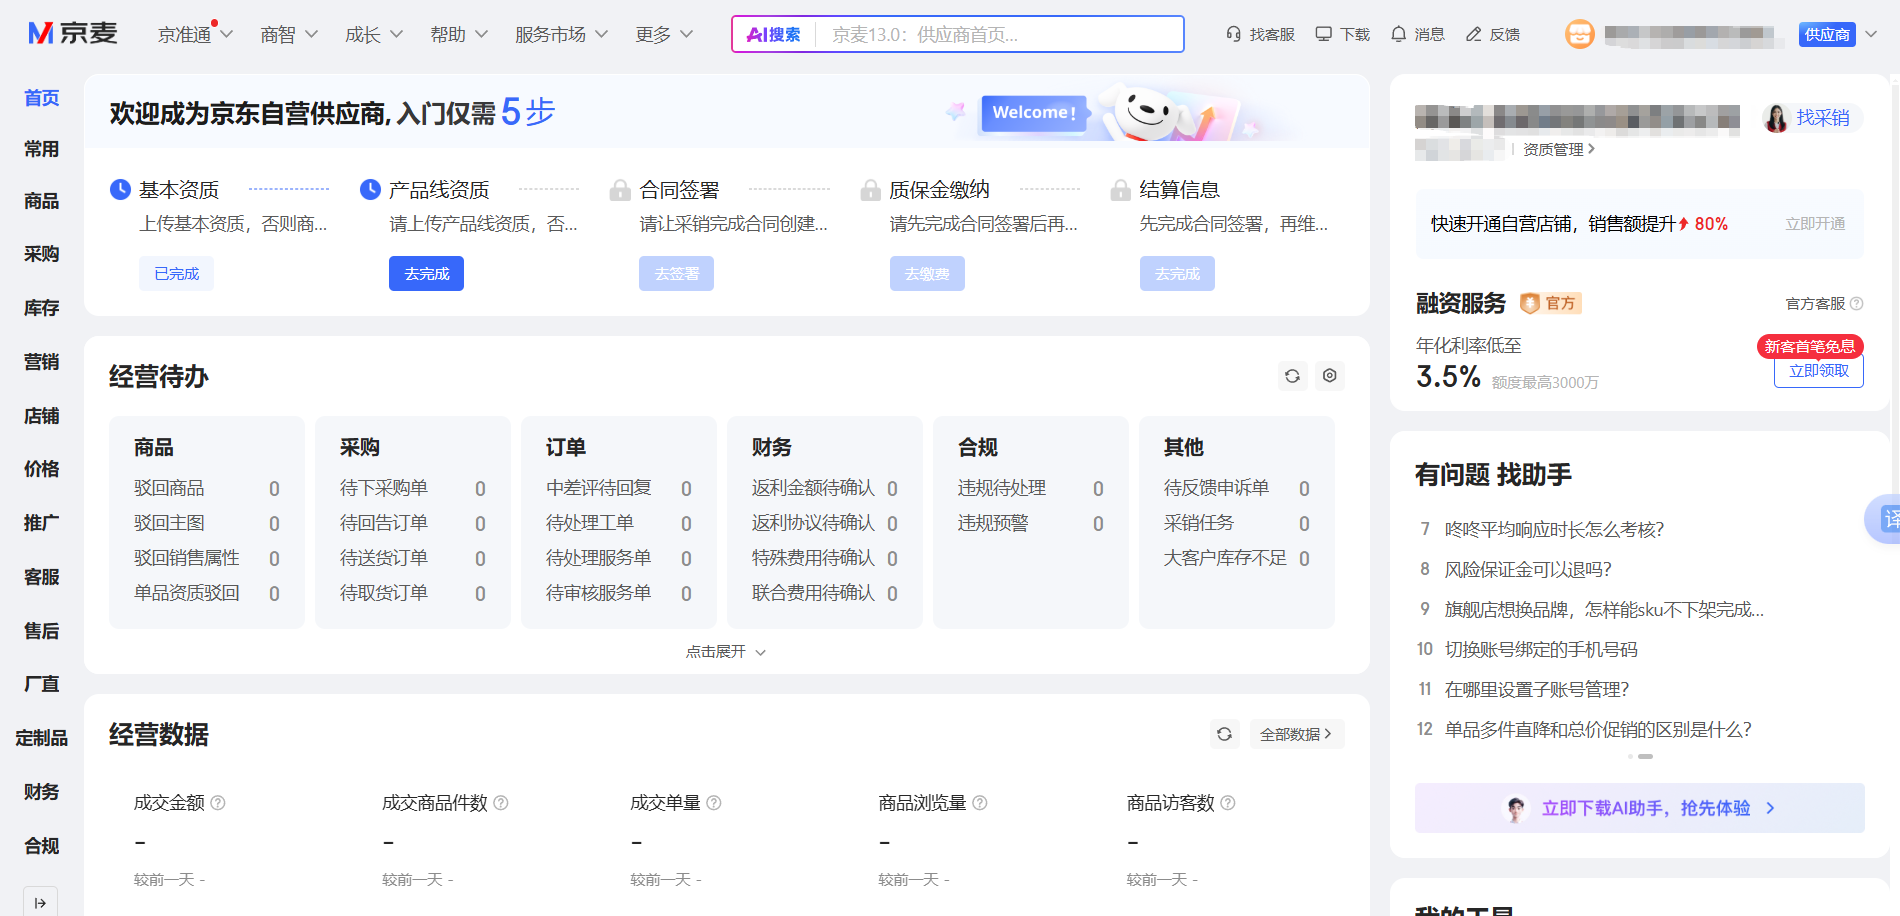Open the settings icon in 经营待办
Viewport: 1900px width, 916px height.
1329,376
